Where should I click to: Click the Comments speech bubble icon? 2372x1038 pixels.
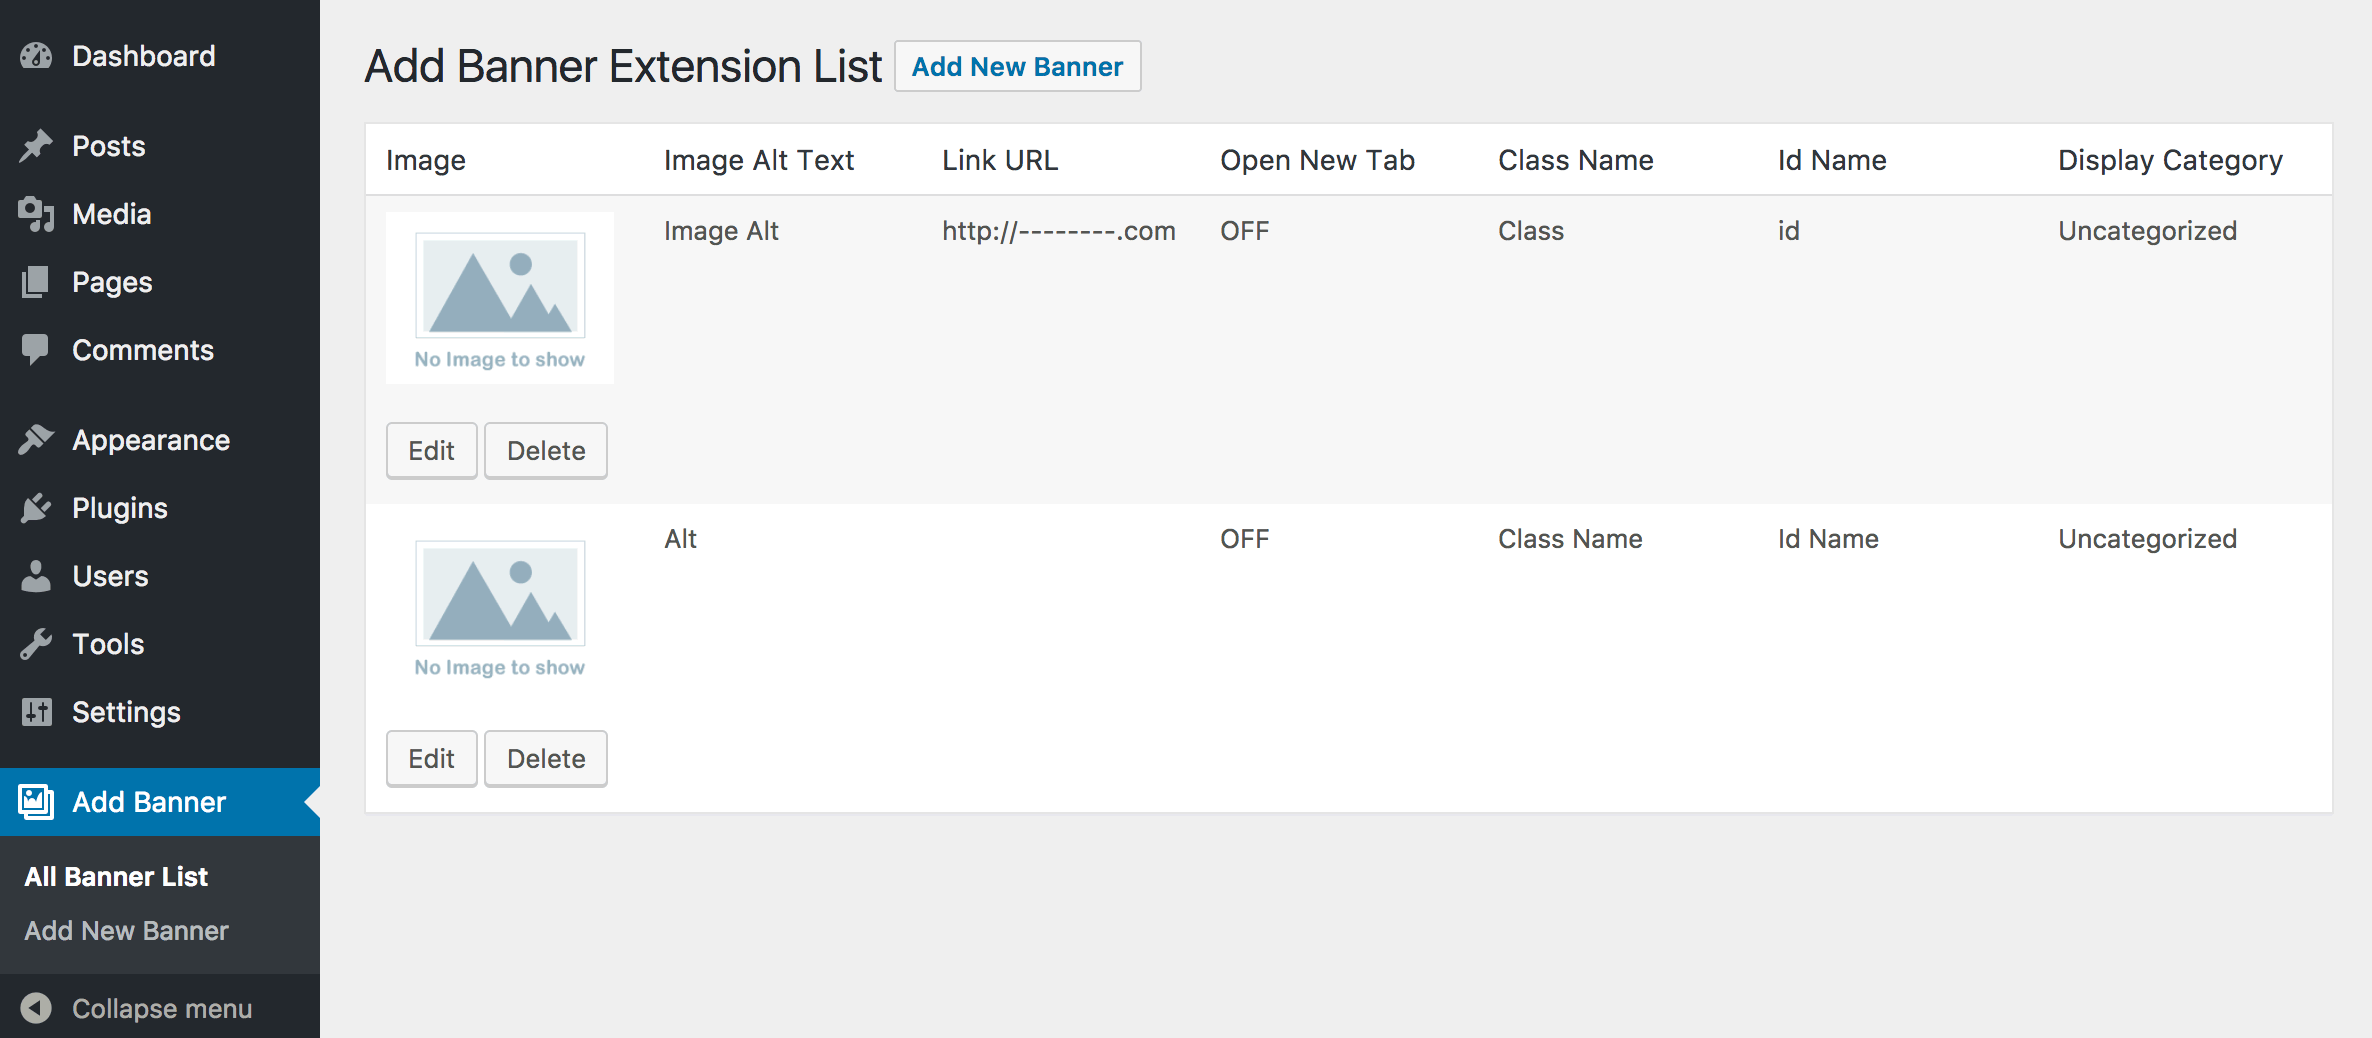(x=36, y=350)
